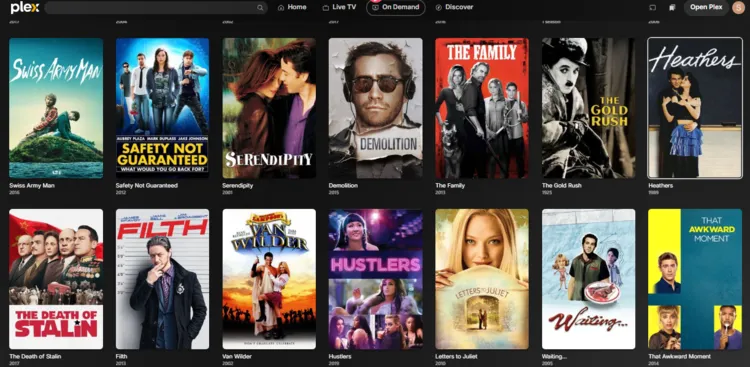Switch to the Live TV tab
The height and width of the screenshot is (367, 750).
tap(339, 7)
